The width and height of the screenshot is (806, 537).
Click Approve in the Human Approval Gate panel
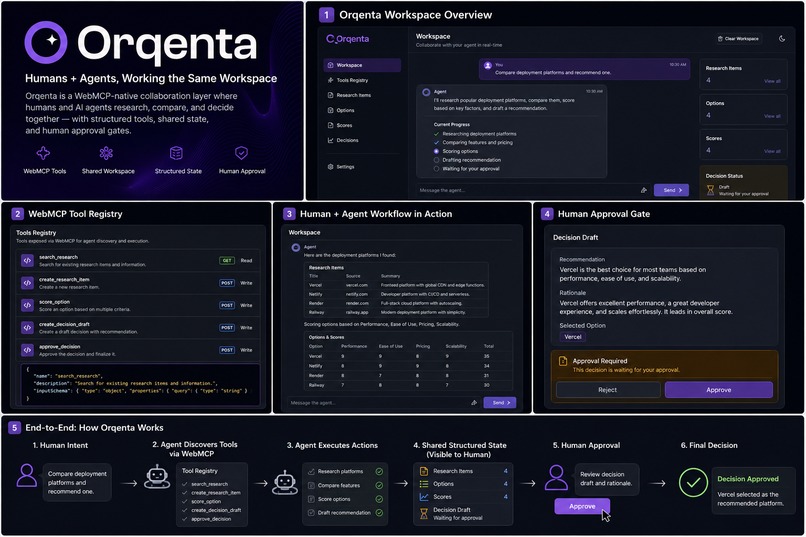pos(719,390)
